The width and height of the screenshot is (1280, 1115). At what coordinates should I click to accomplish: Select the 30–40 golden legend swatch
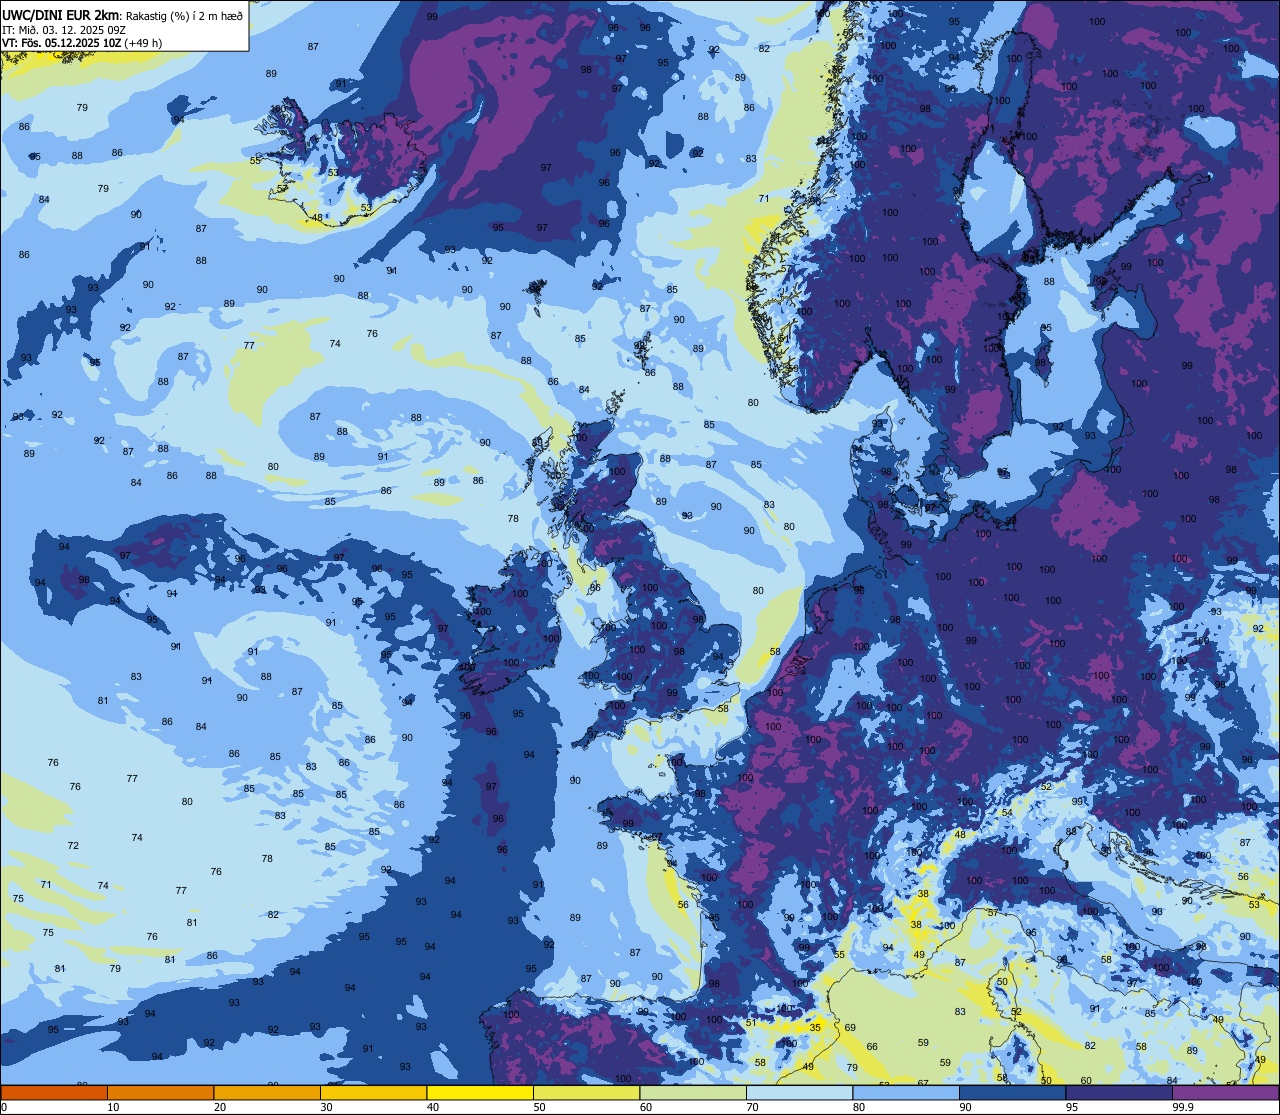[x=373, y=1092]
